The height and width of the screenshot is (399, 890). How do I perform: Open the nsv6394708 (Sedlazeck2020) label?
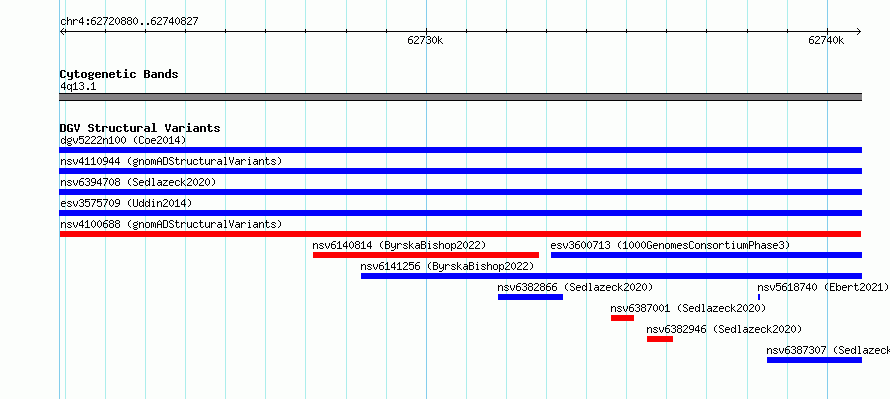pos(138,182)
